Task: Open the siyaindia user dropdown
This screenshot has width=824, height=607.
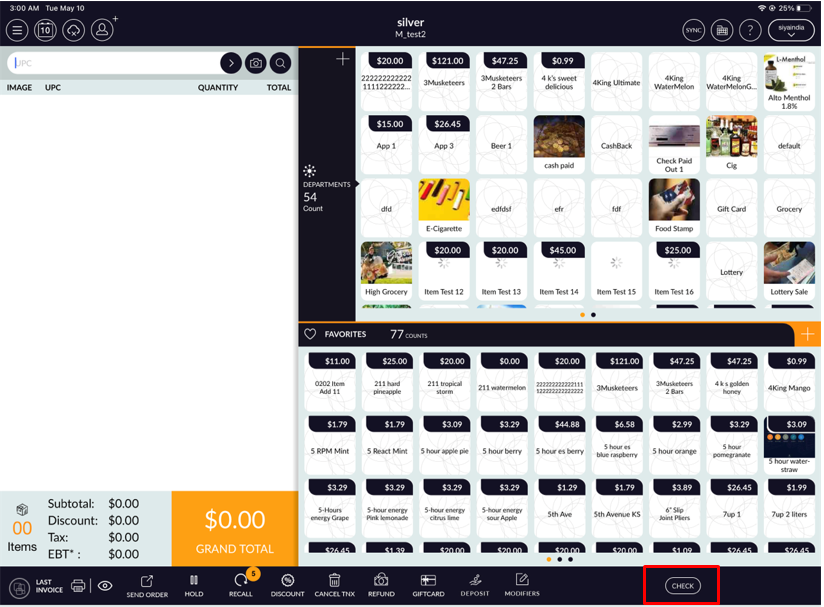Action: coord(791,30)
